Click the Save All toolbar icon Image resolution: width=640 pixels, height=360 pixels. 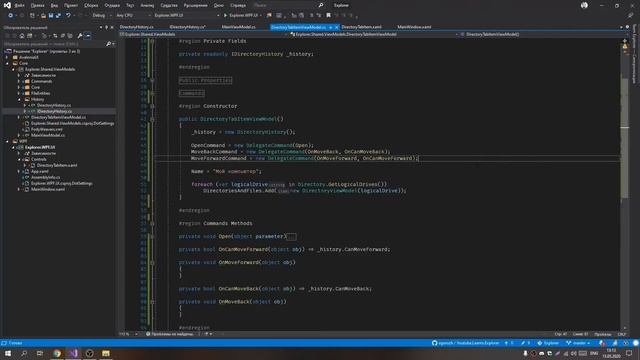click(58, 16)
